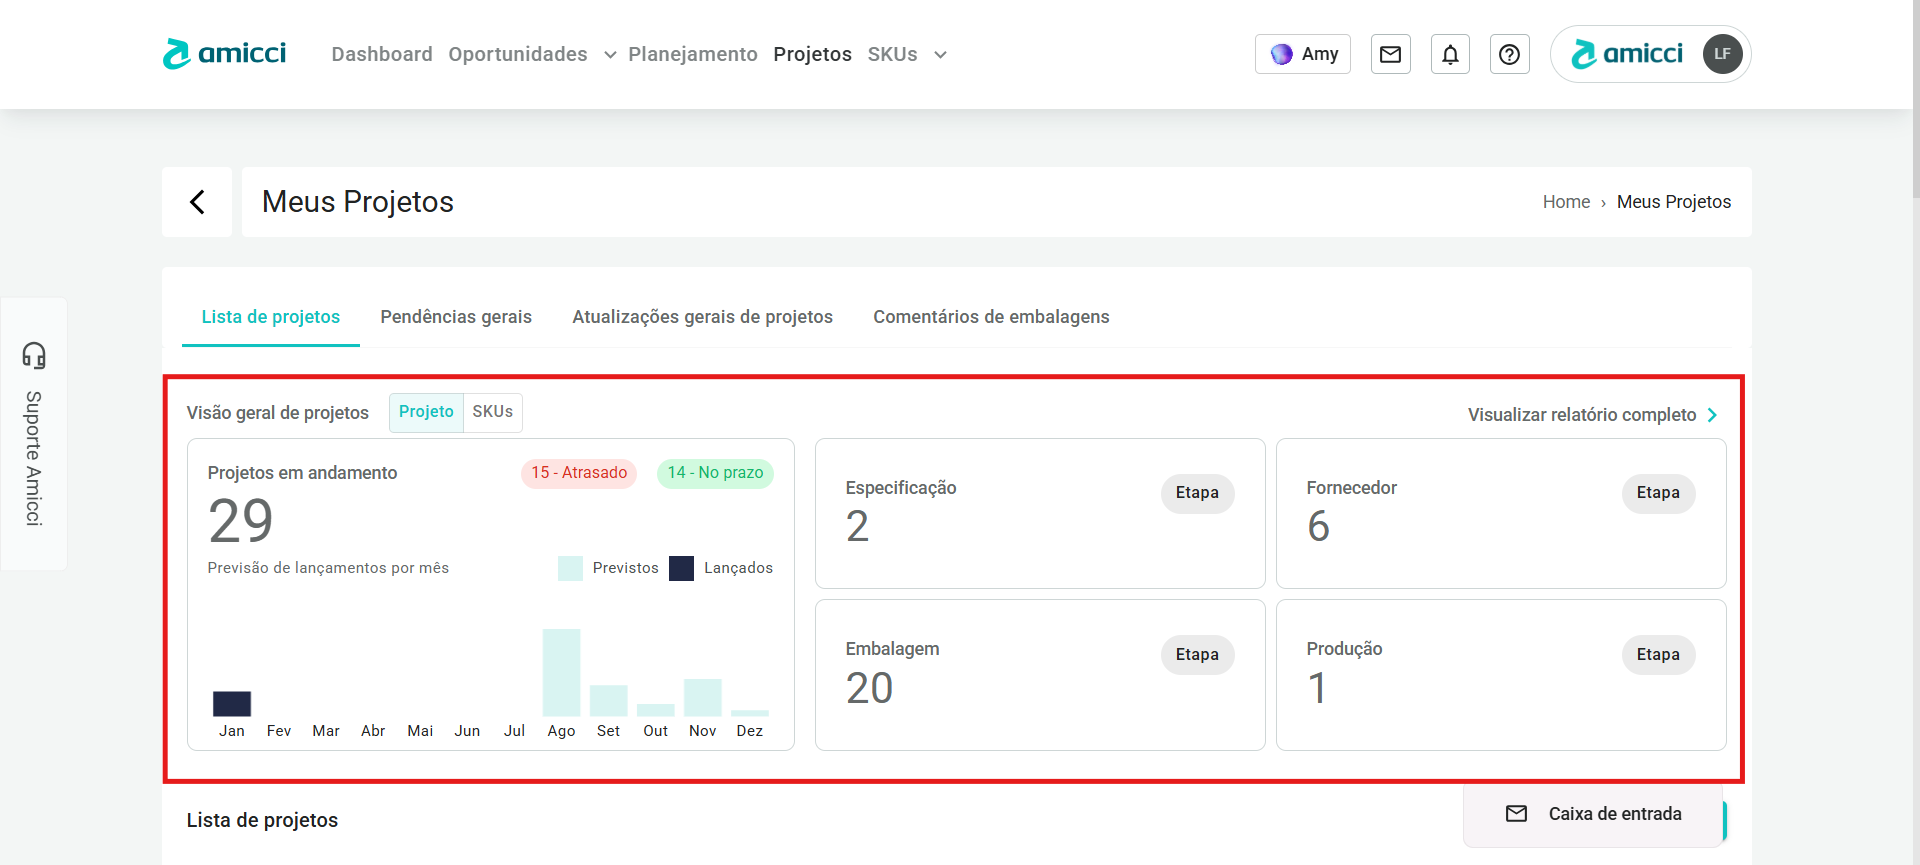Click the Previstos legend color swatch
This screenshot has height=865, width=1920.
point(570,568)
